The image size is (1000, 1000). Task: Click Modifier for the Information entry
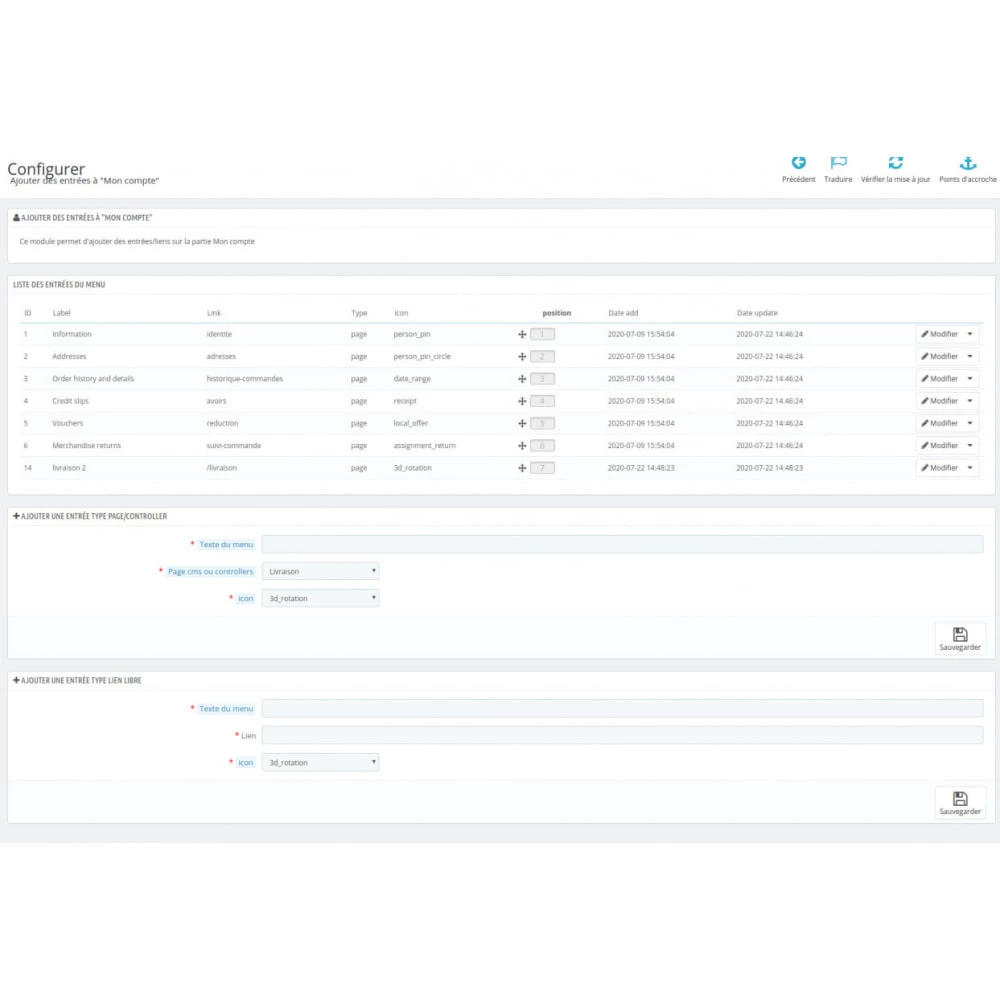coord(939,334)
